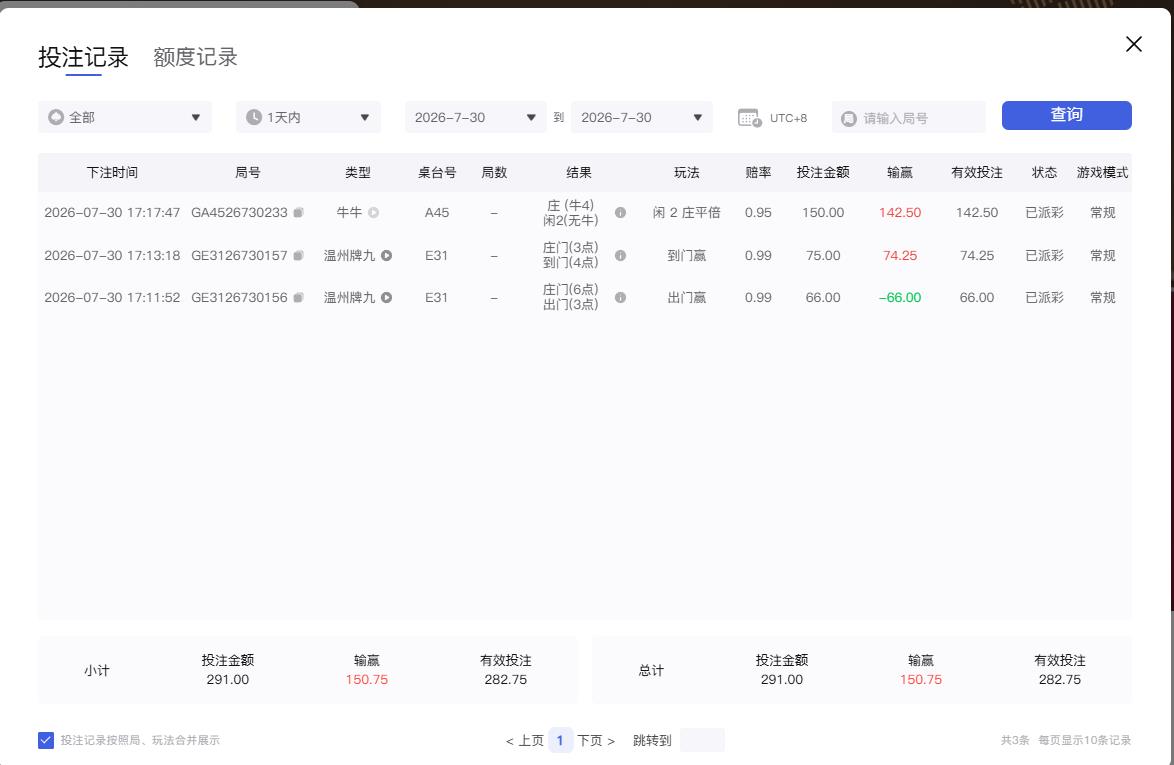Click the play type 闲 2 庄平倍

pyautogui.click(x=687, y=213)
